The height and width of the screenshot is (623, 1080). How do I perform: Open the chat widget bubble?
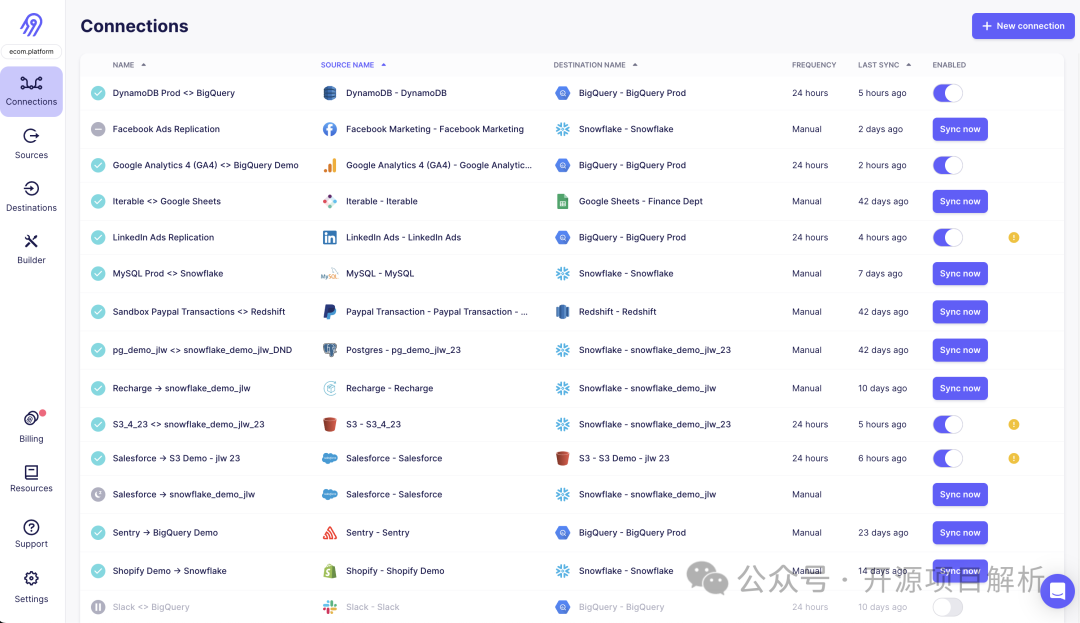pos(1057,591)
